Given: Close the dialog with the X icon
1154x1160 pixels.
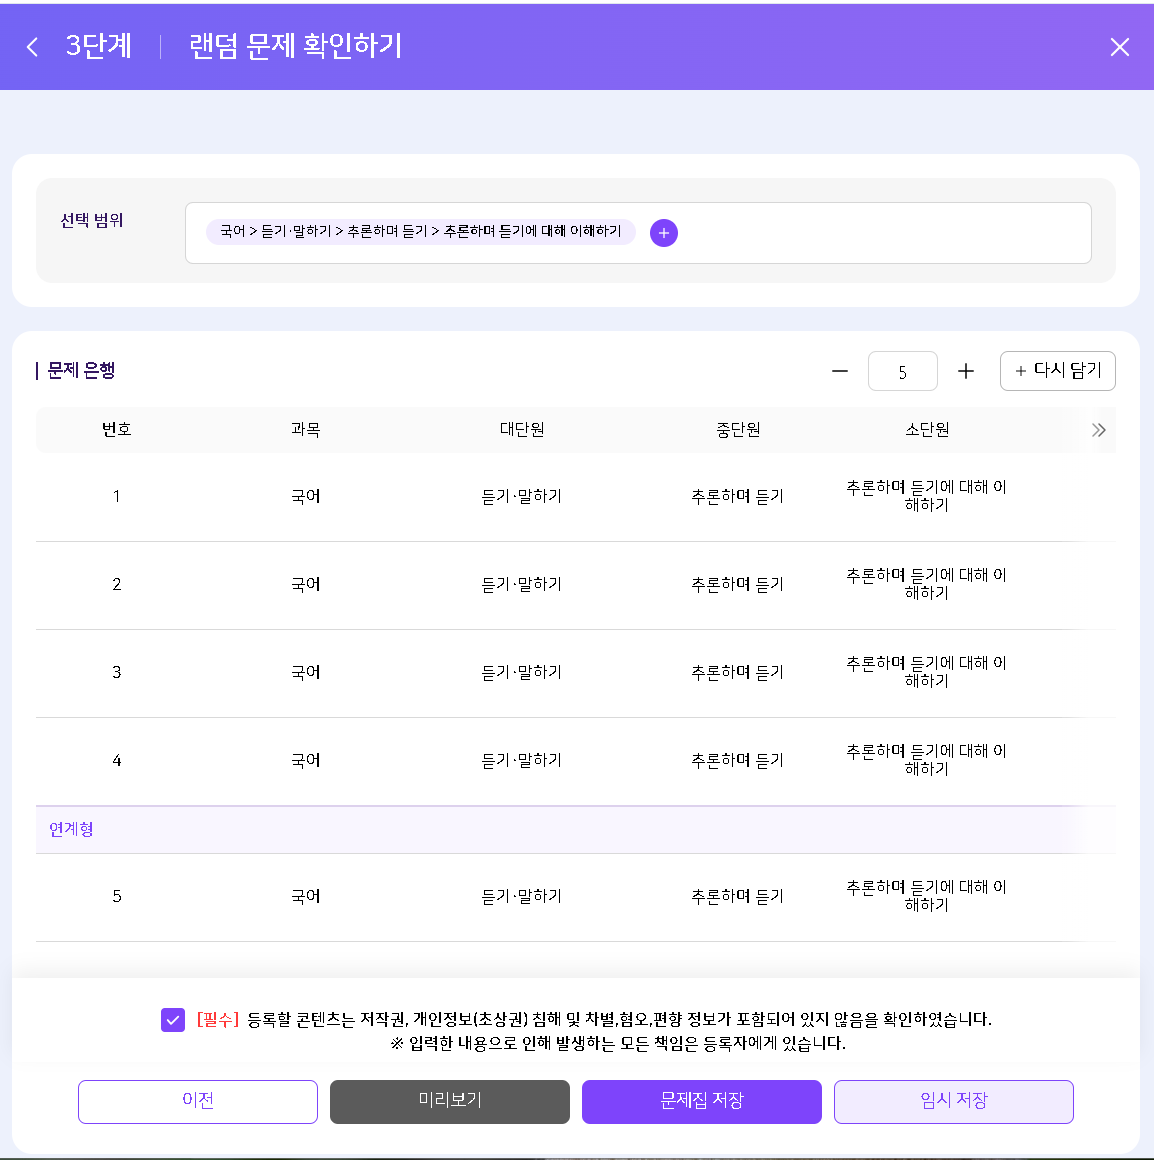Looking at the screenshot, I should click(x=1120, y=47).
